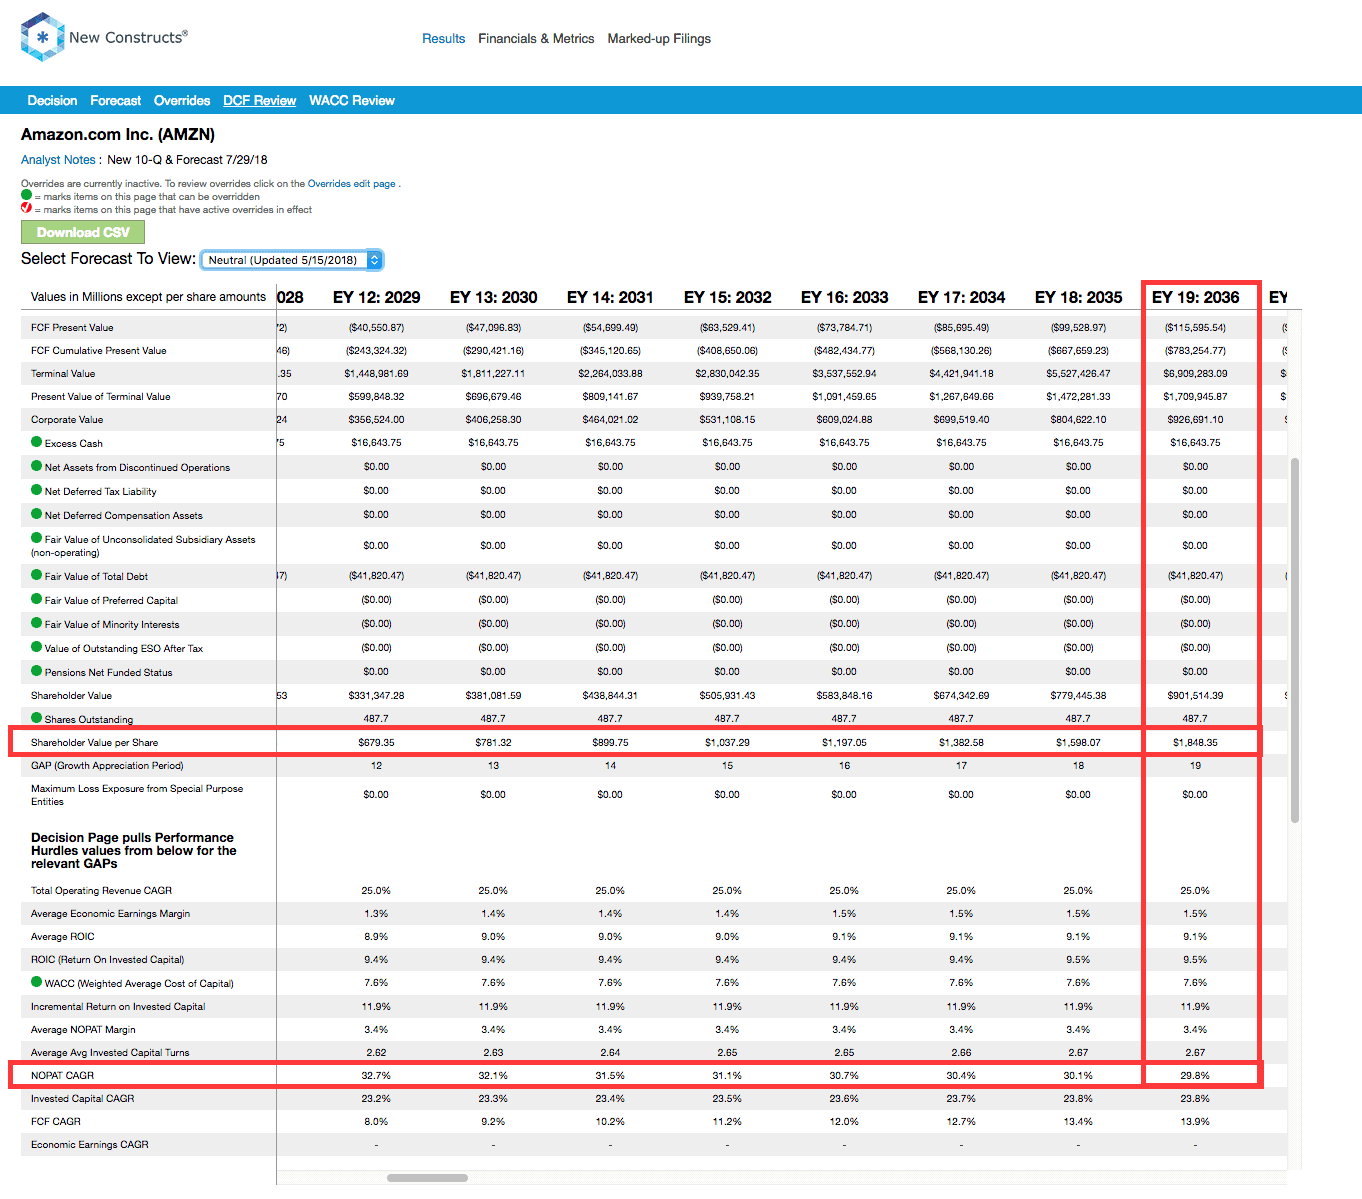Select NOPAT CAGR value 32.7%
1362x1199 pixels.
[376, 1075]
